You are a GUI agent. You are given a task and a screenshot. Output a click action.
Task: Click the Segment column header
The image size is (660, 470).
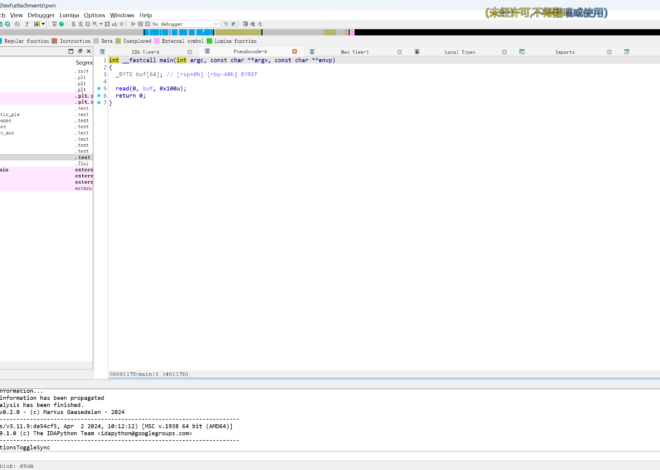(x=84, y=63)
